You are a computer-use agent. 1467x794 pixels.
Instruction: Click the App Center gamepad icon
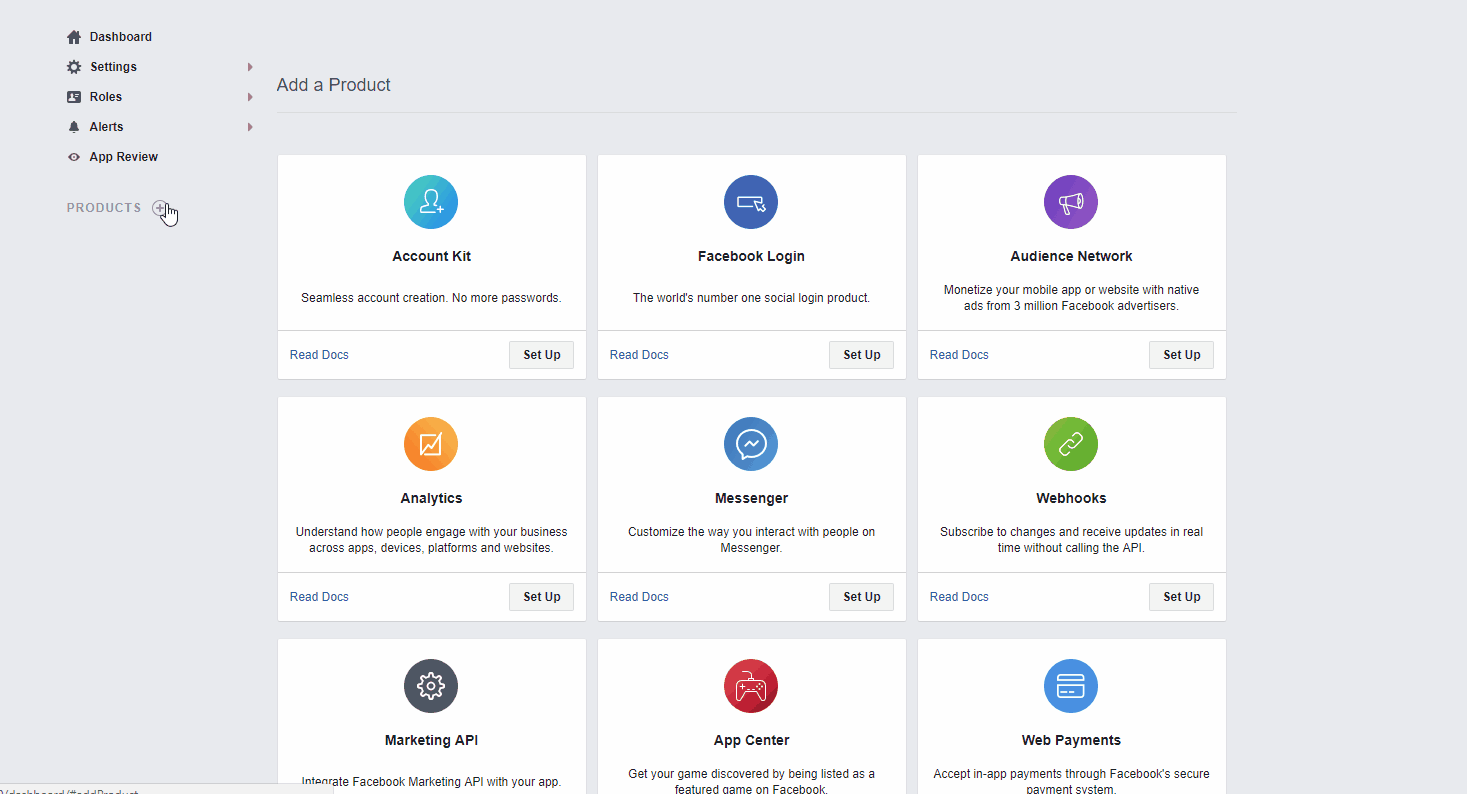[751, 686]
